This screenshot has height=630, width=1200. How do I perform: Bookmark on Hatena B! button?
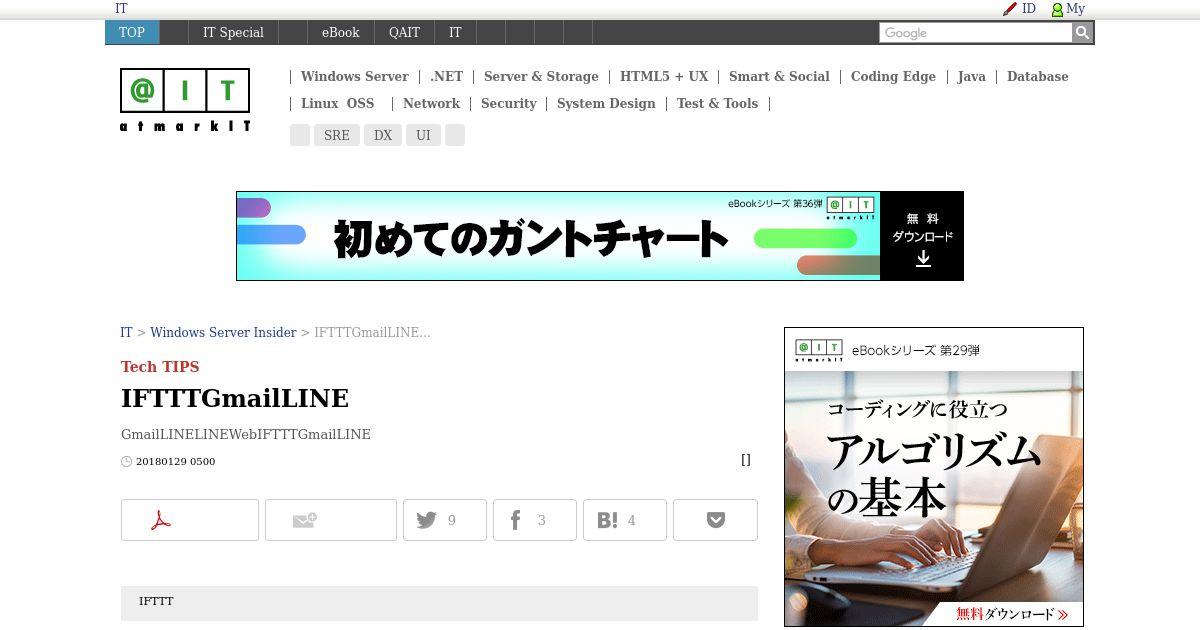click(625, 520)
